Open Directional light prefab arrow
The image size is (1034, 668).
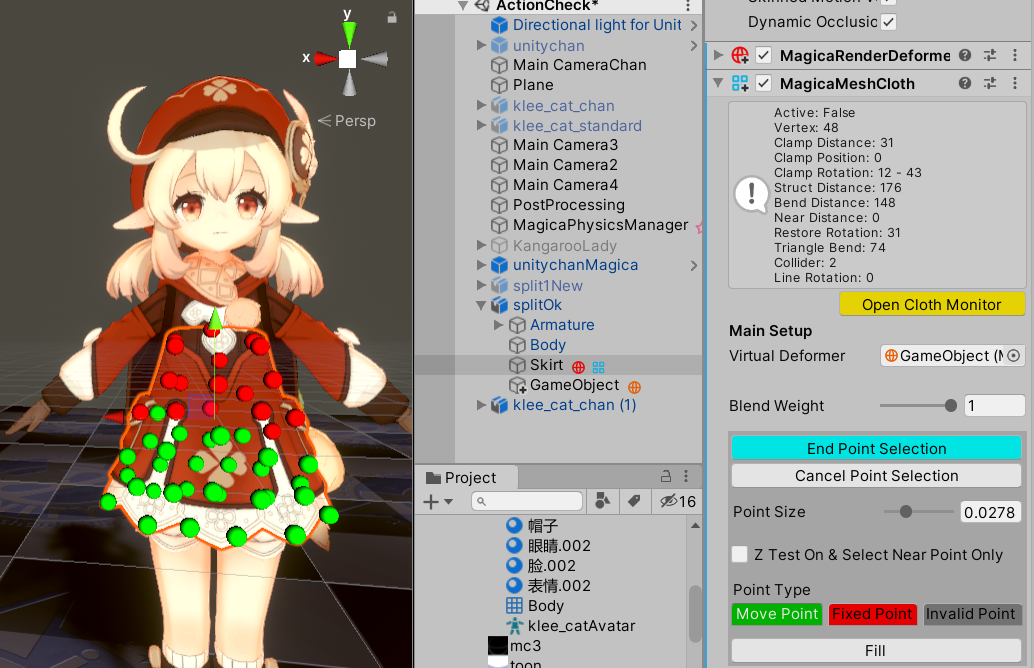694,26
